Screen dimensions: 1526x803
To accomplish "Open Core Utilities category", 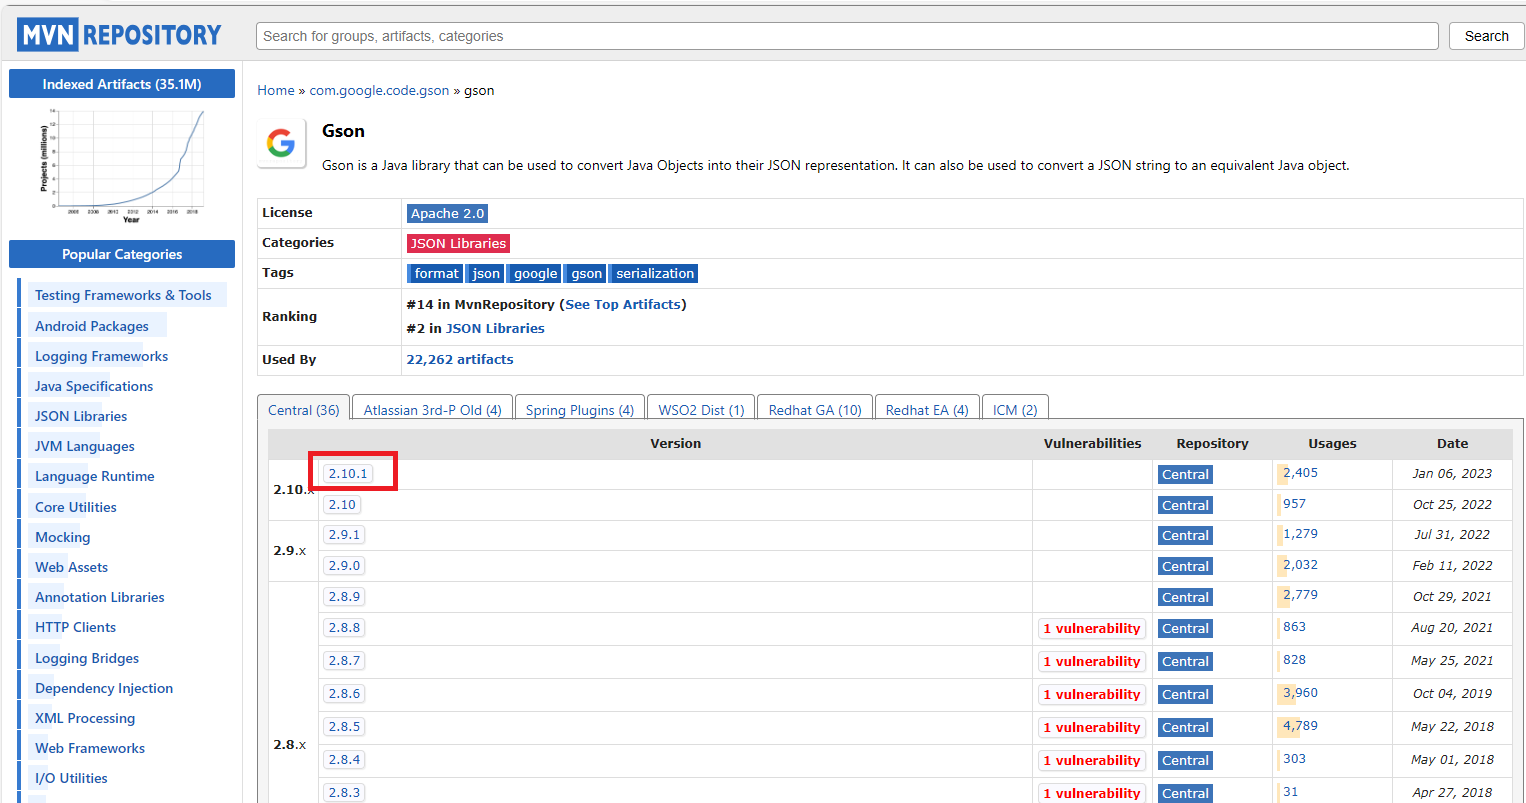I will [x=76, y=507].
